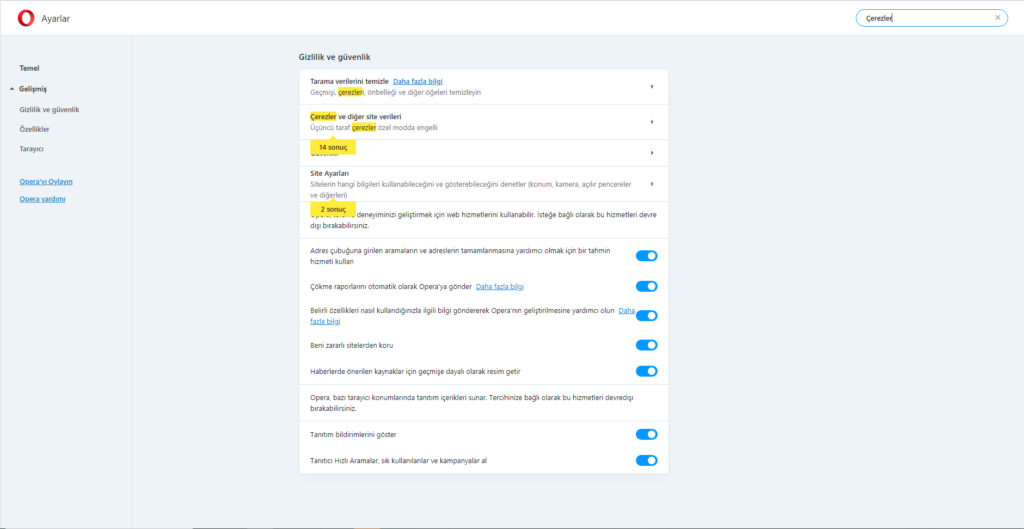Toggle Tanıtıcı Hızlı Aramalar switch
The image size is (1024, 529).
pos(646,460)
